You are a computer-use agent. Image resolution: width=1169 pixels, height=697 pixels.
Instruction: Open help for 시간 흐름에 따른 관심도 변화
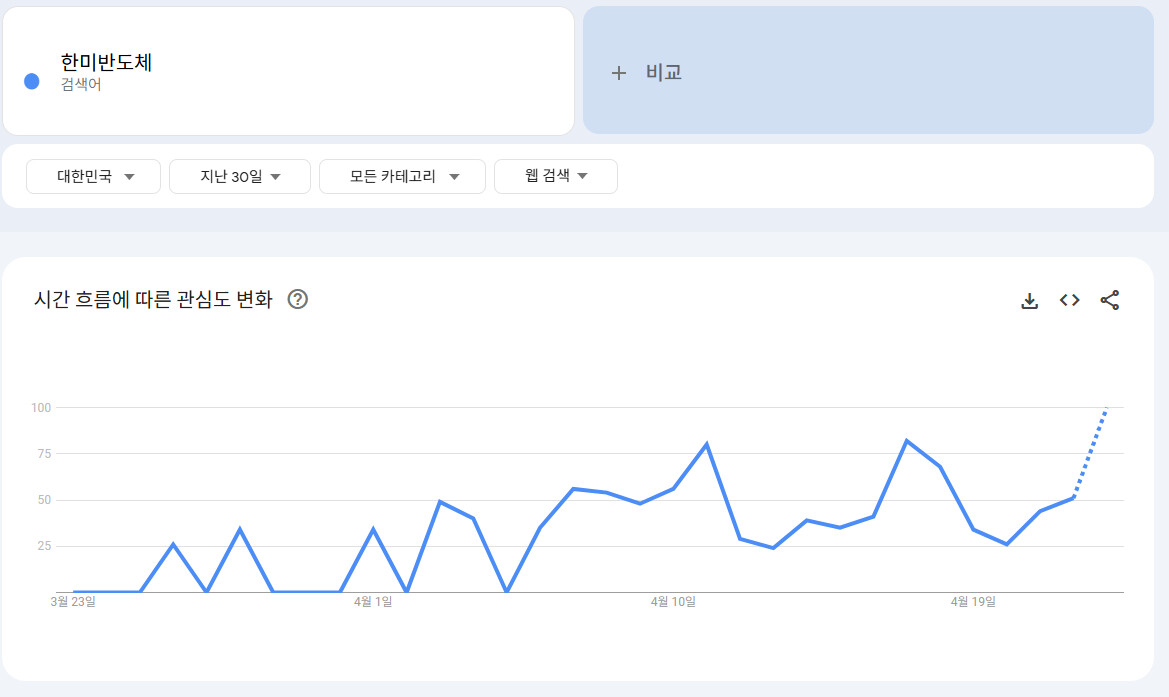point(297,300)
